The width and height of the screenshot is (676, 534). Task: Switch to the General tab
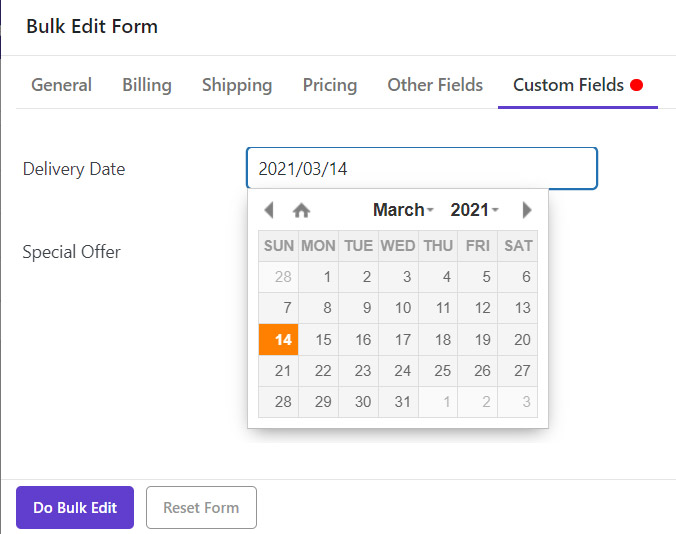(x=61, y=85)
